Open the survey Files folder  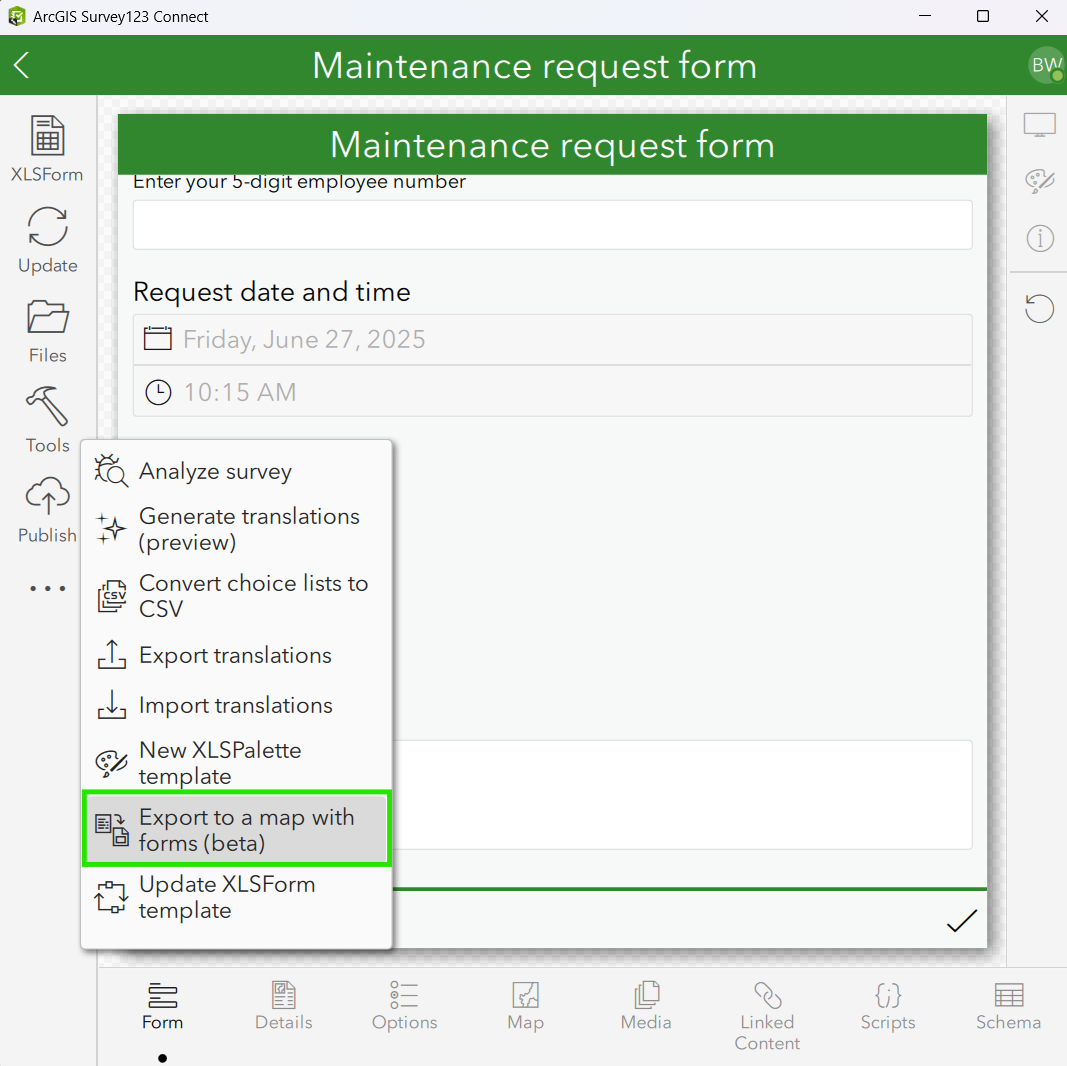pyautogui.click(x=47, y=331)
